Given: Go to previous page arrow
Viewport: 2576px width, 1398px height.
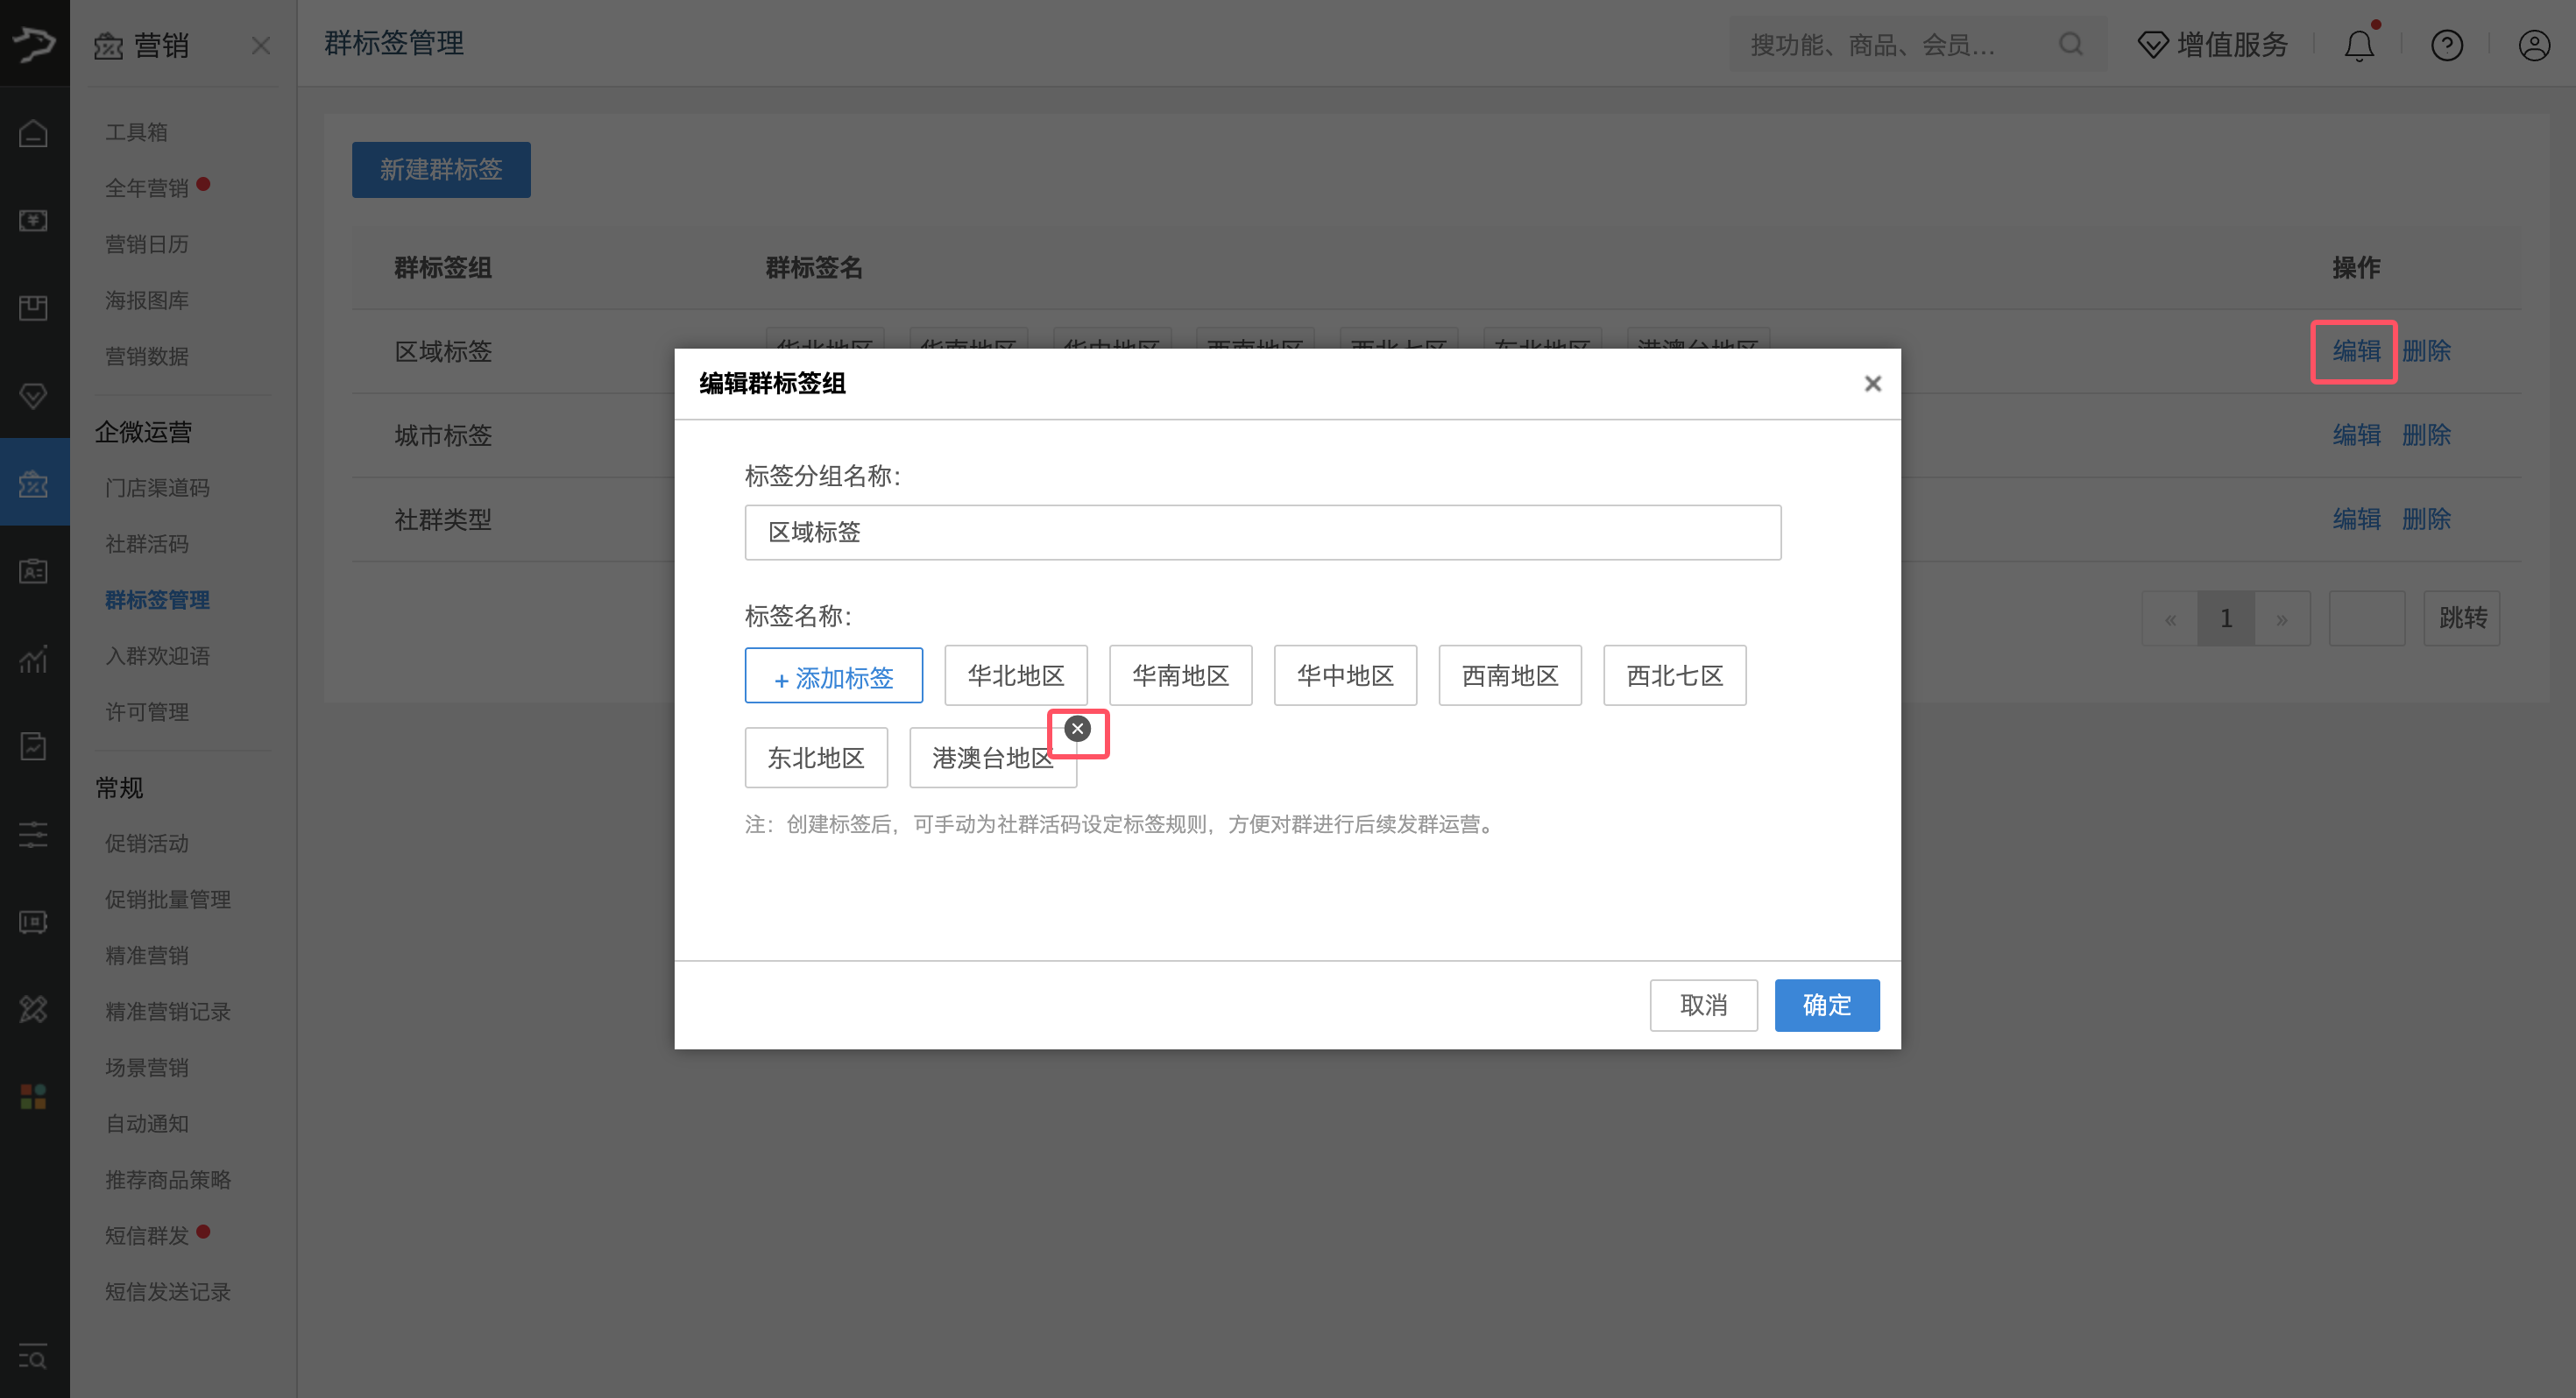Looking at the screenshot, I should [x=2170, y=619].
